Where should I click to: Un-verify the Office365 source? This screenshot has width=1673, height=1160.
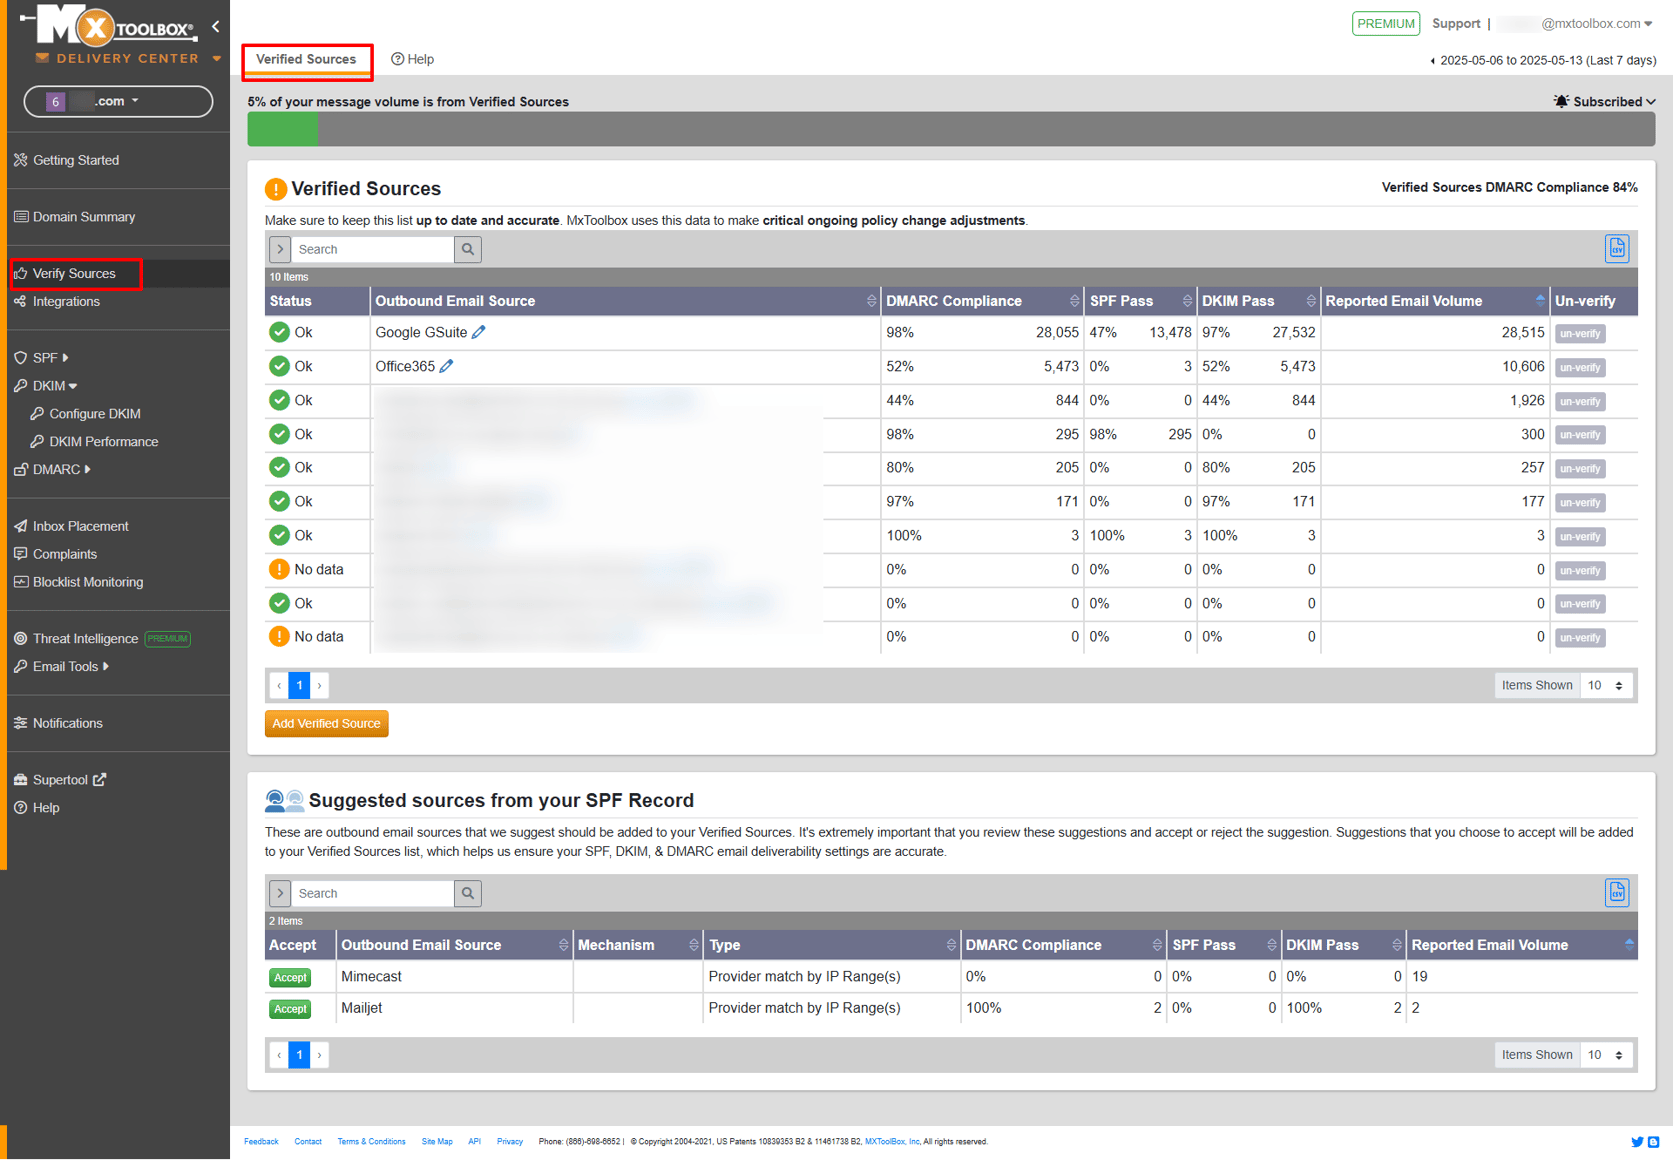(1579, 367)
